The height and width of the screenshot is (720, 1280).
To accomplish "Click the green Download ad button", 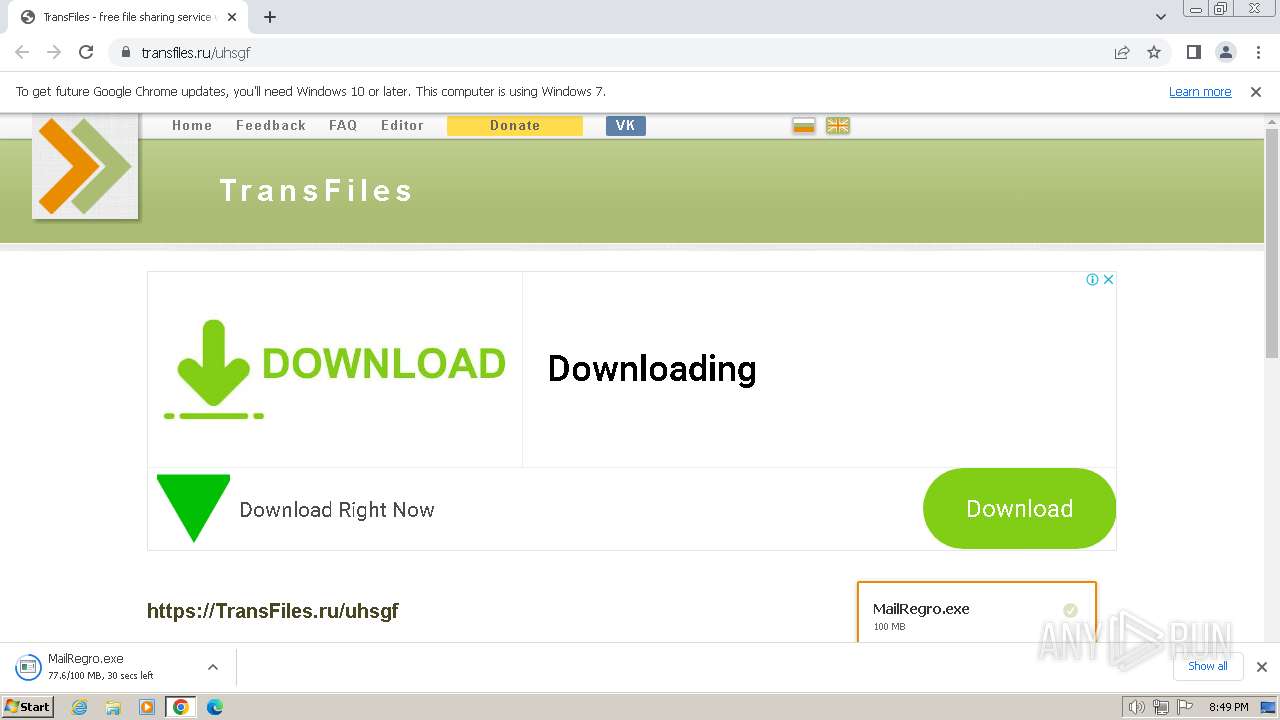I will [x=1019, y=508].
